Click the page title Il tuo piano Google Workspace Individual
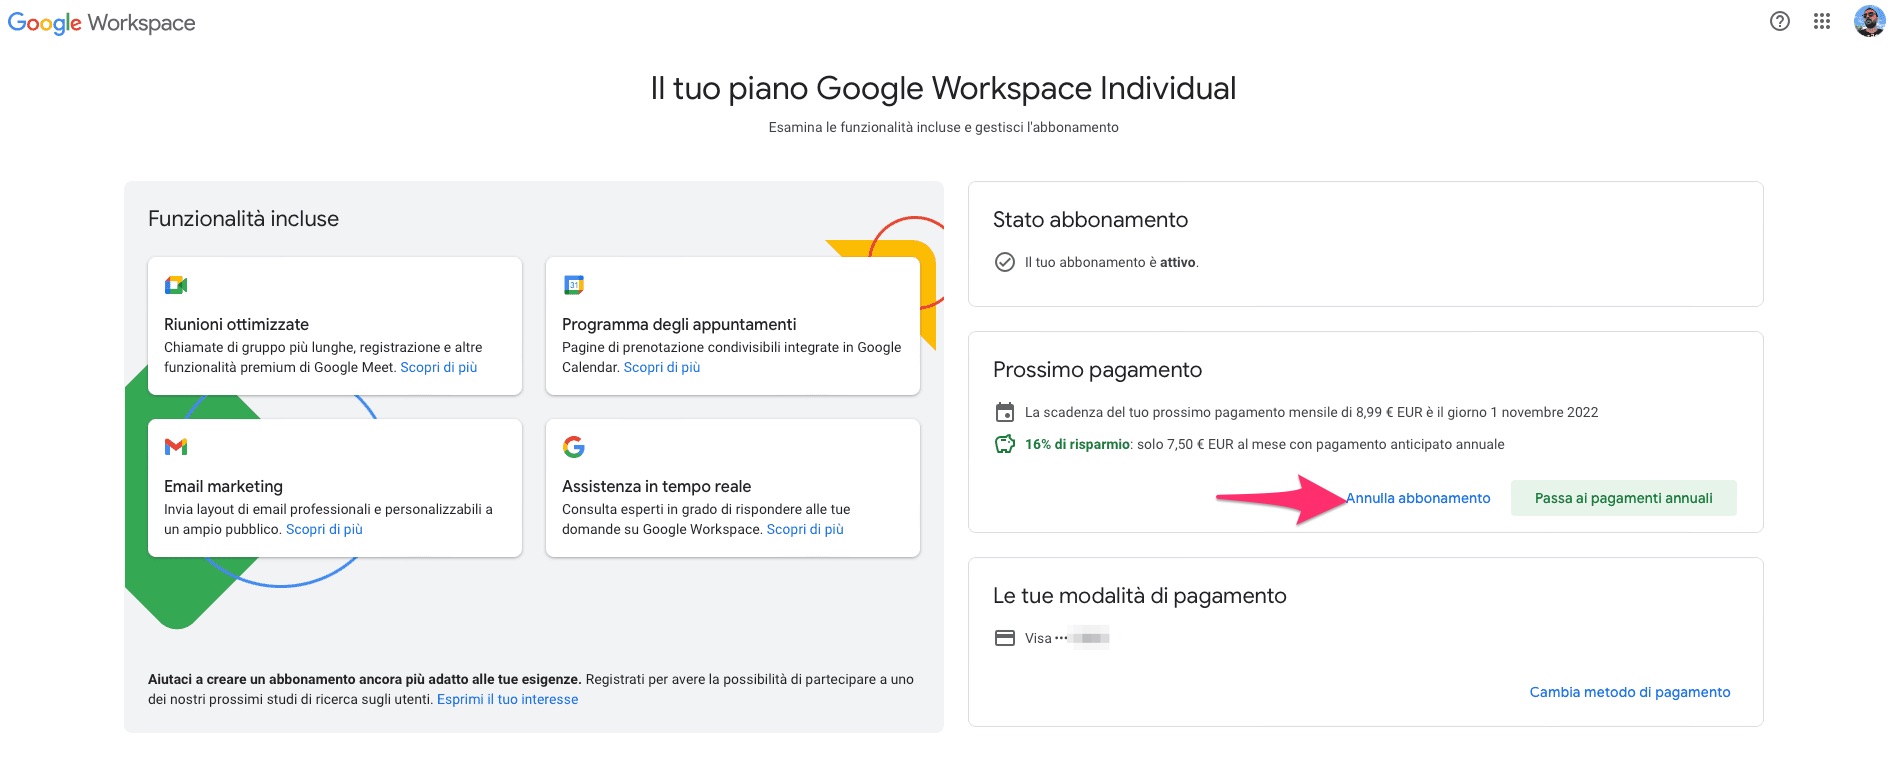This screenshot has width=1894, height=761. pyautogui.click(x=943, y=88)
